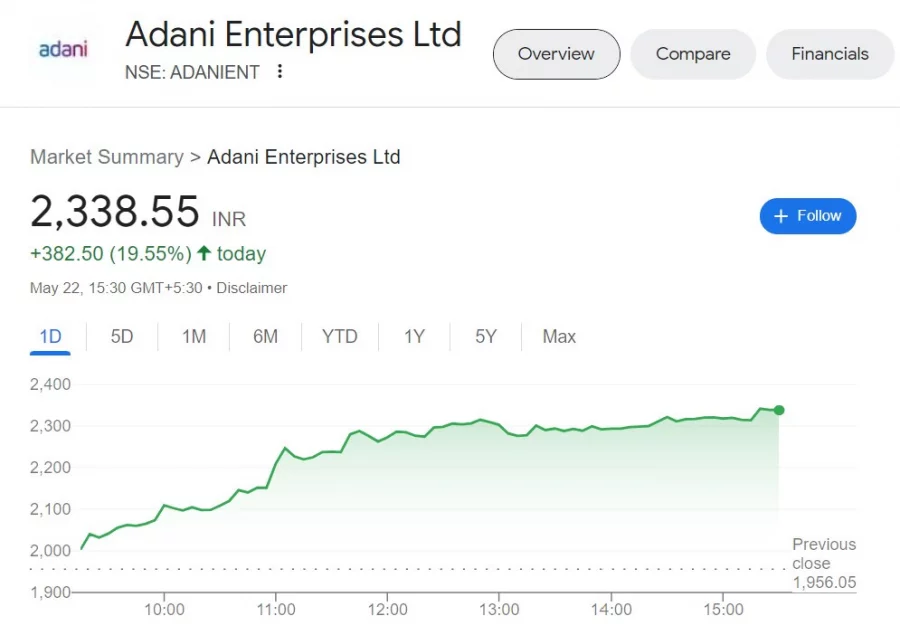Select the 1D chart range
Viewport: 900px width, 635px height.
(50, 336)
